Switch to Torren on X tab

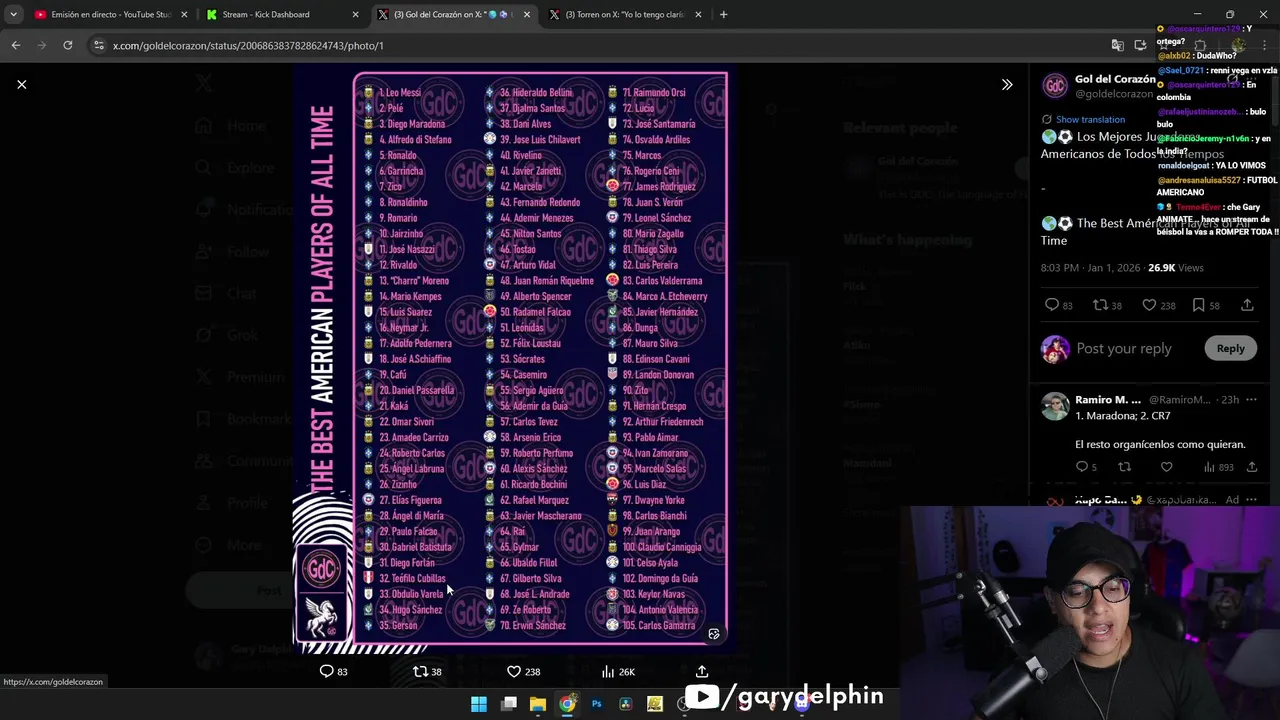624,15
